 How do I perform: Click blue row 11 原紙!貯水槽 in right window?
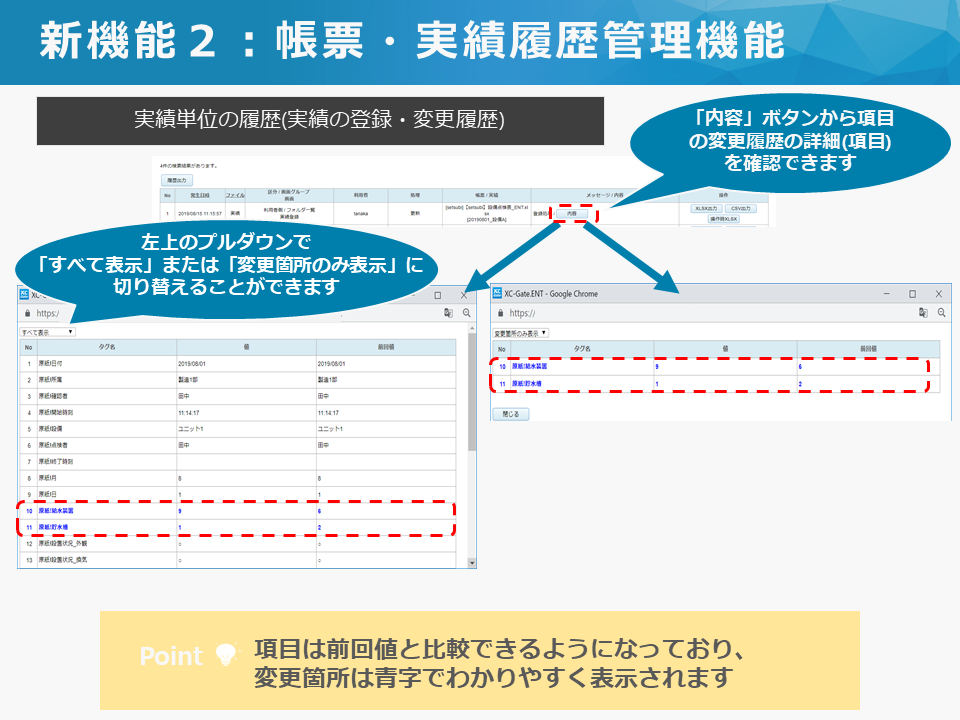click(x=716, y=384)
